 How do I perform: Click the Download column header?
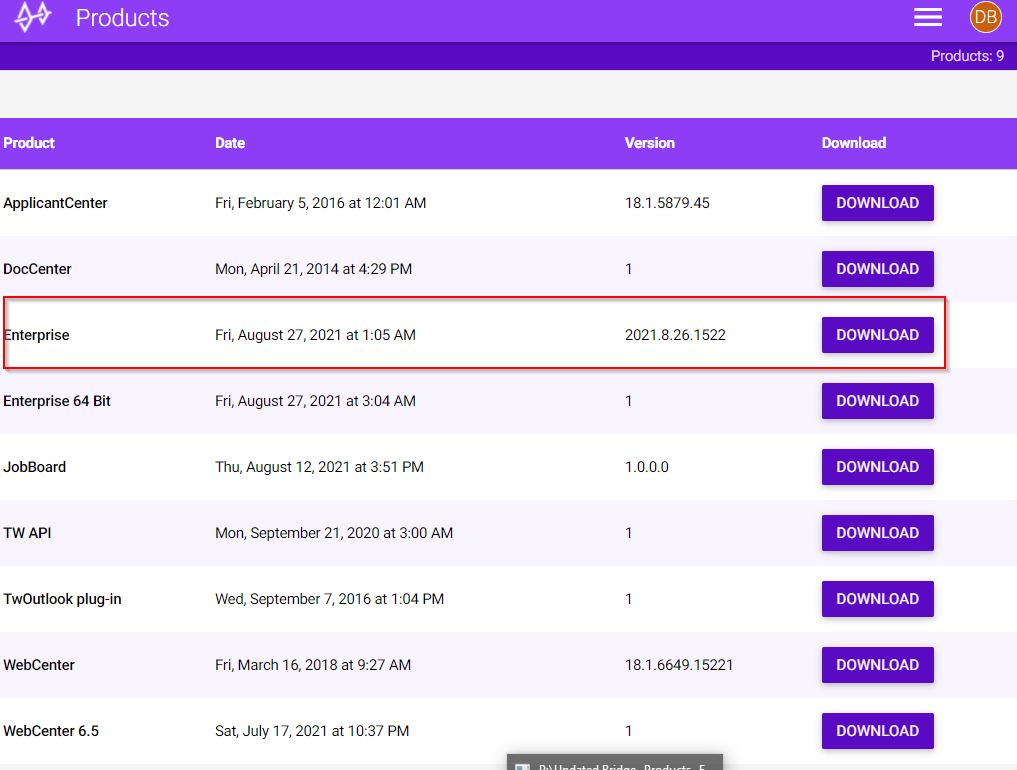(x=854, y=143)
